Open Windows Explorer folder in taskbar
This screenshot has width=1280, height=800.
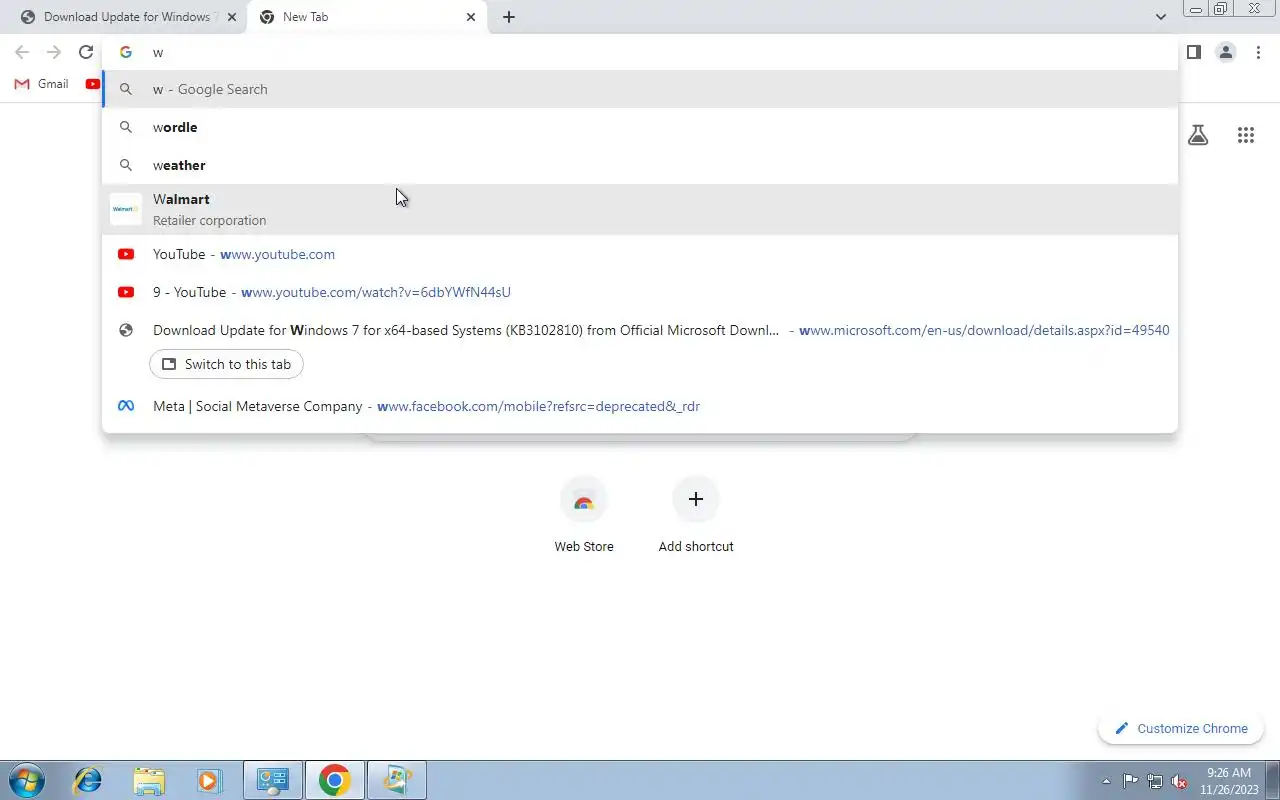point(149,780)
